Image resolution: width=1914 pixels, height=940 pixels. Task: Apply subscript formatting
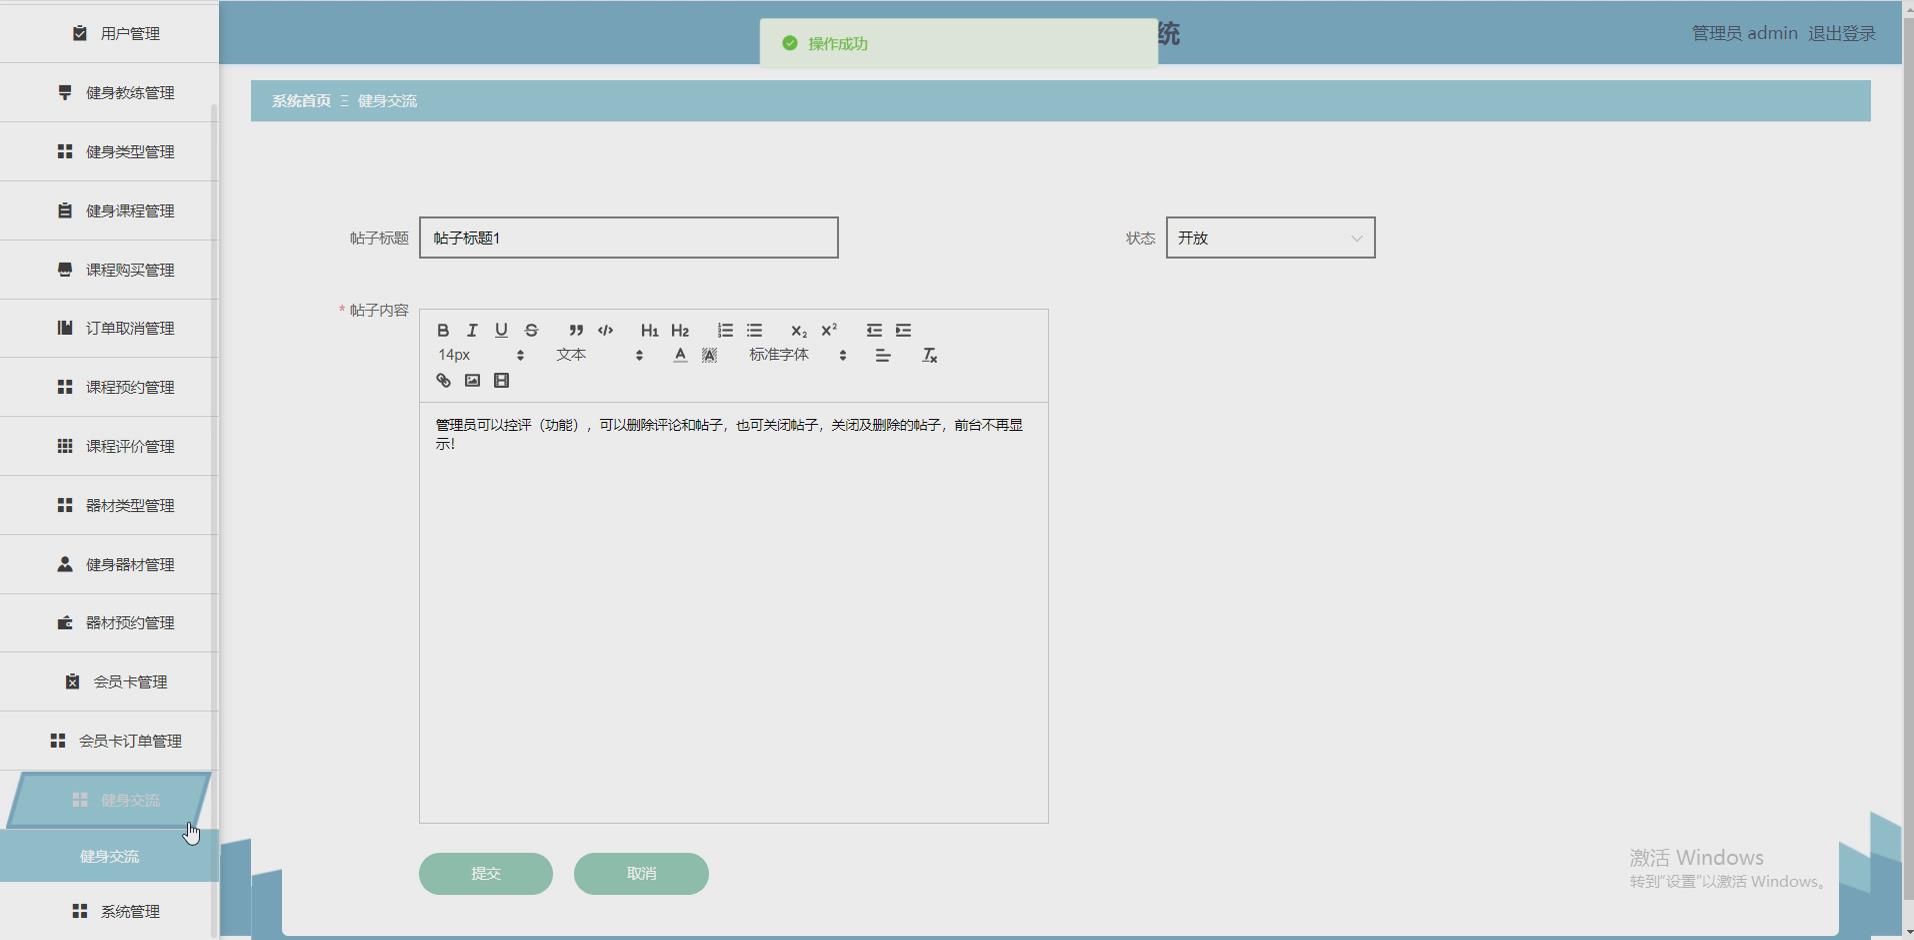point(798,330)
